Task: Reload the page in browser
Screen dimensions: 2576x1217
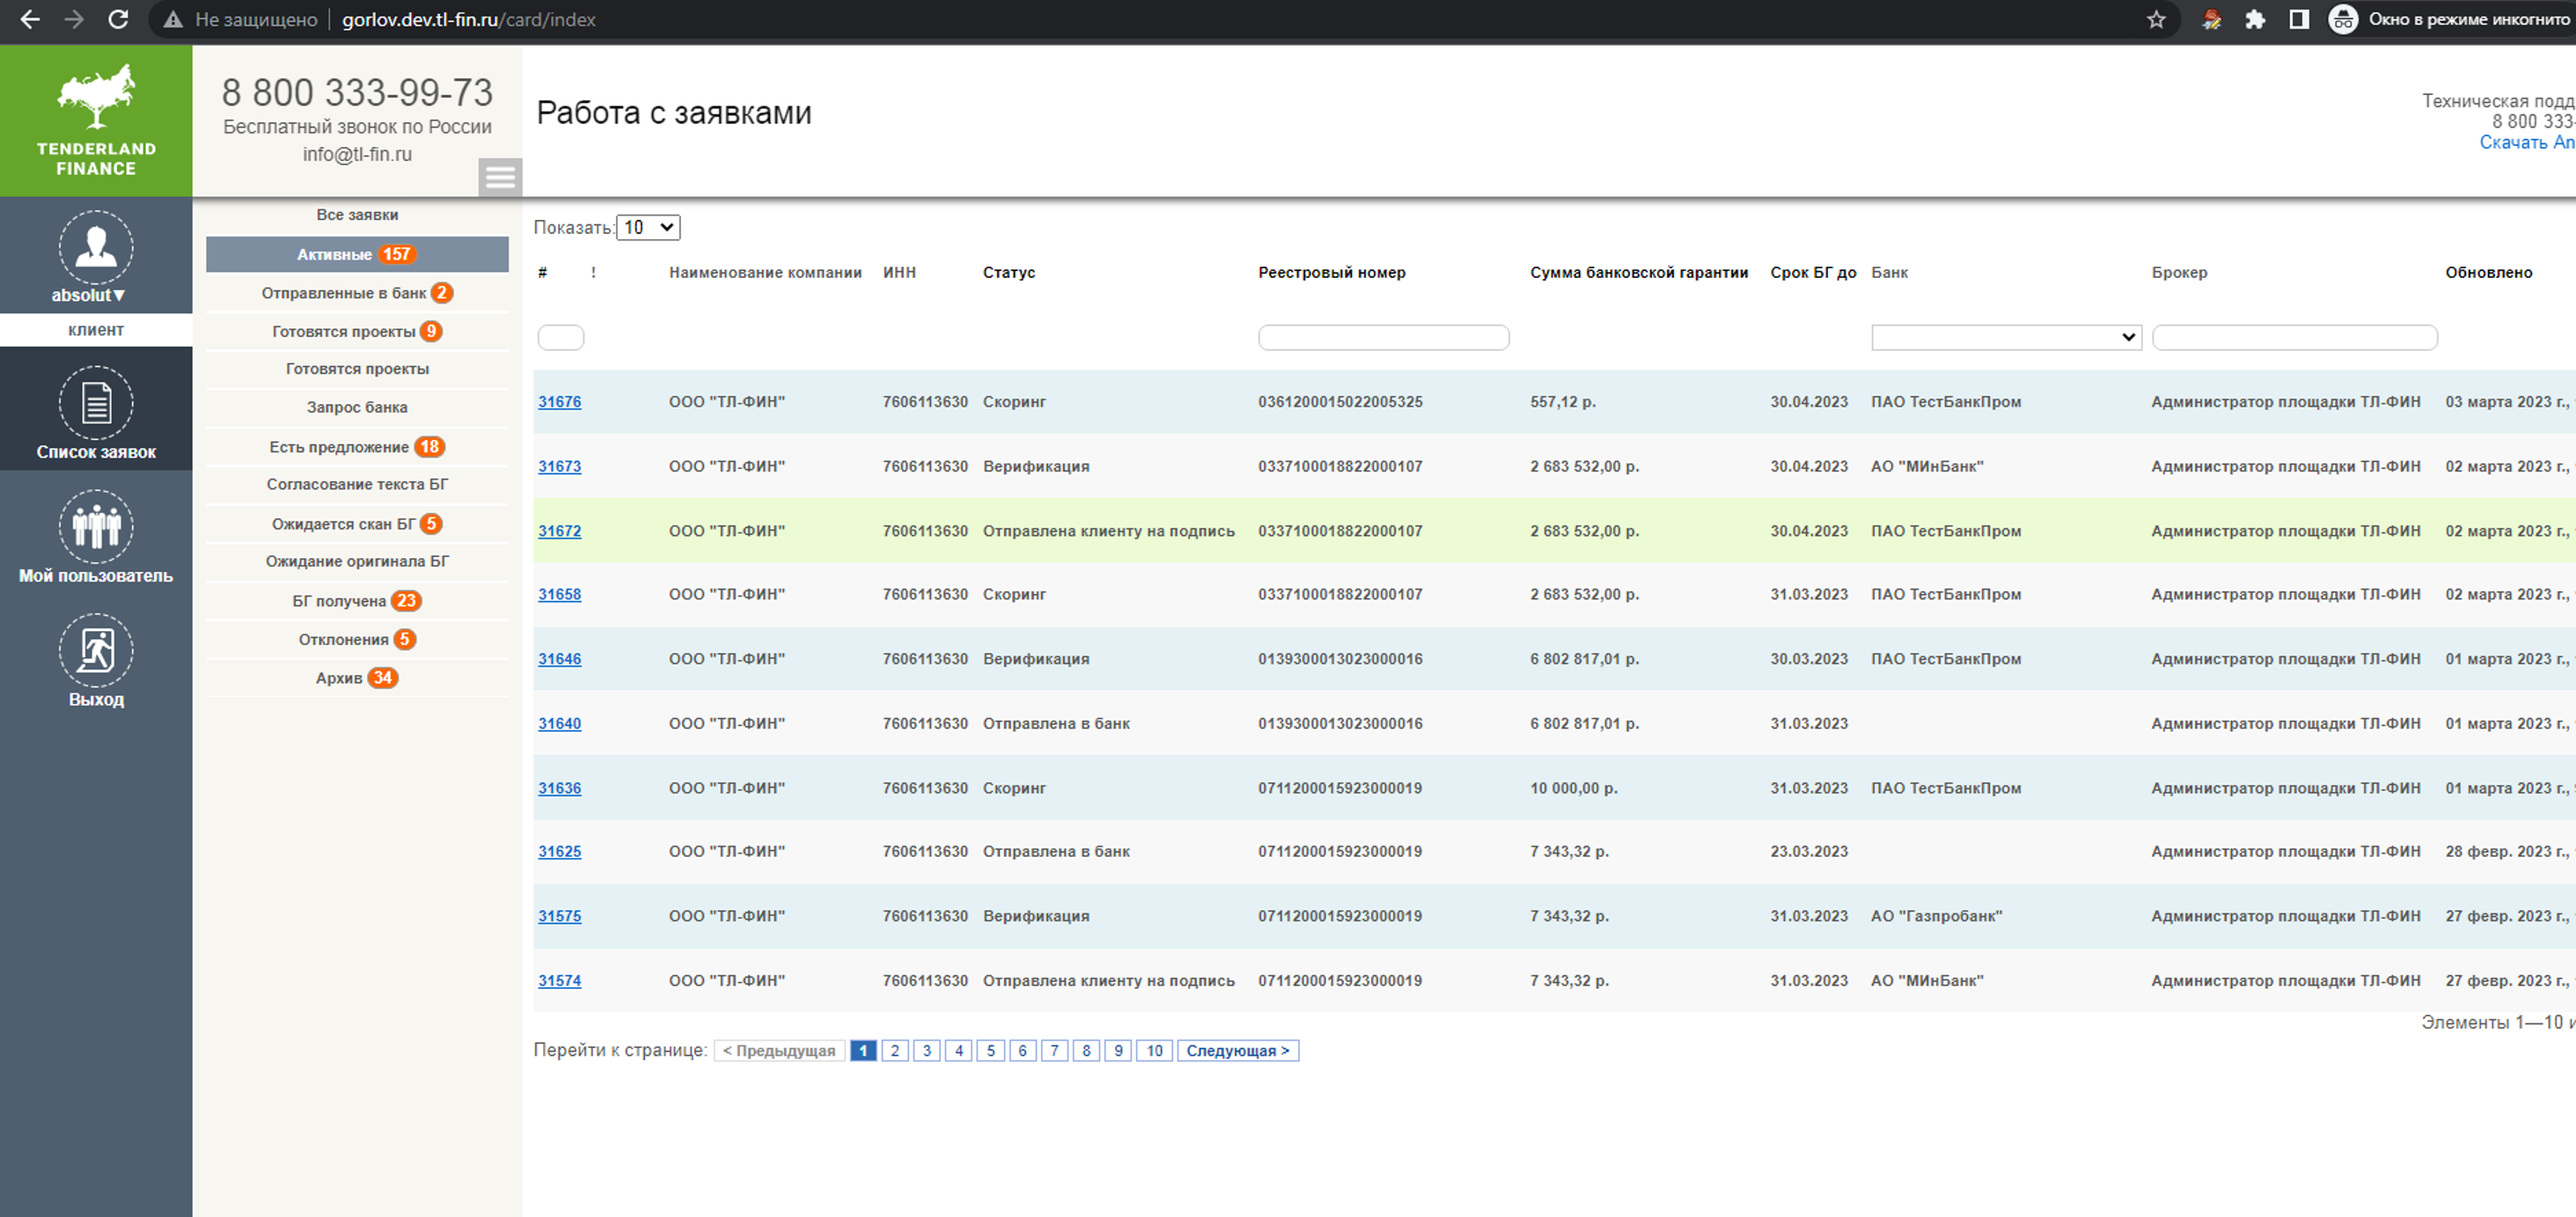Action: click(118, 20)
